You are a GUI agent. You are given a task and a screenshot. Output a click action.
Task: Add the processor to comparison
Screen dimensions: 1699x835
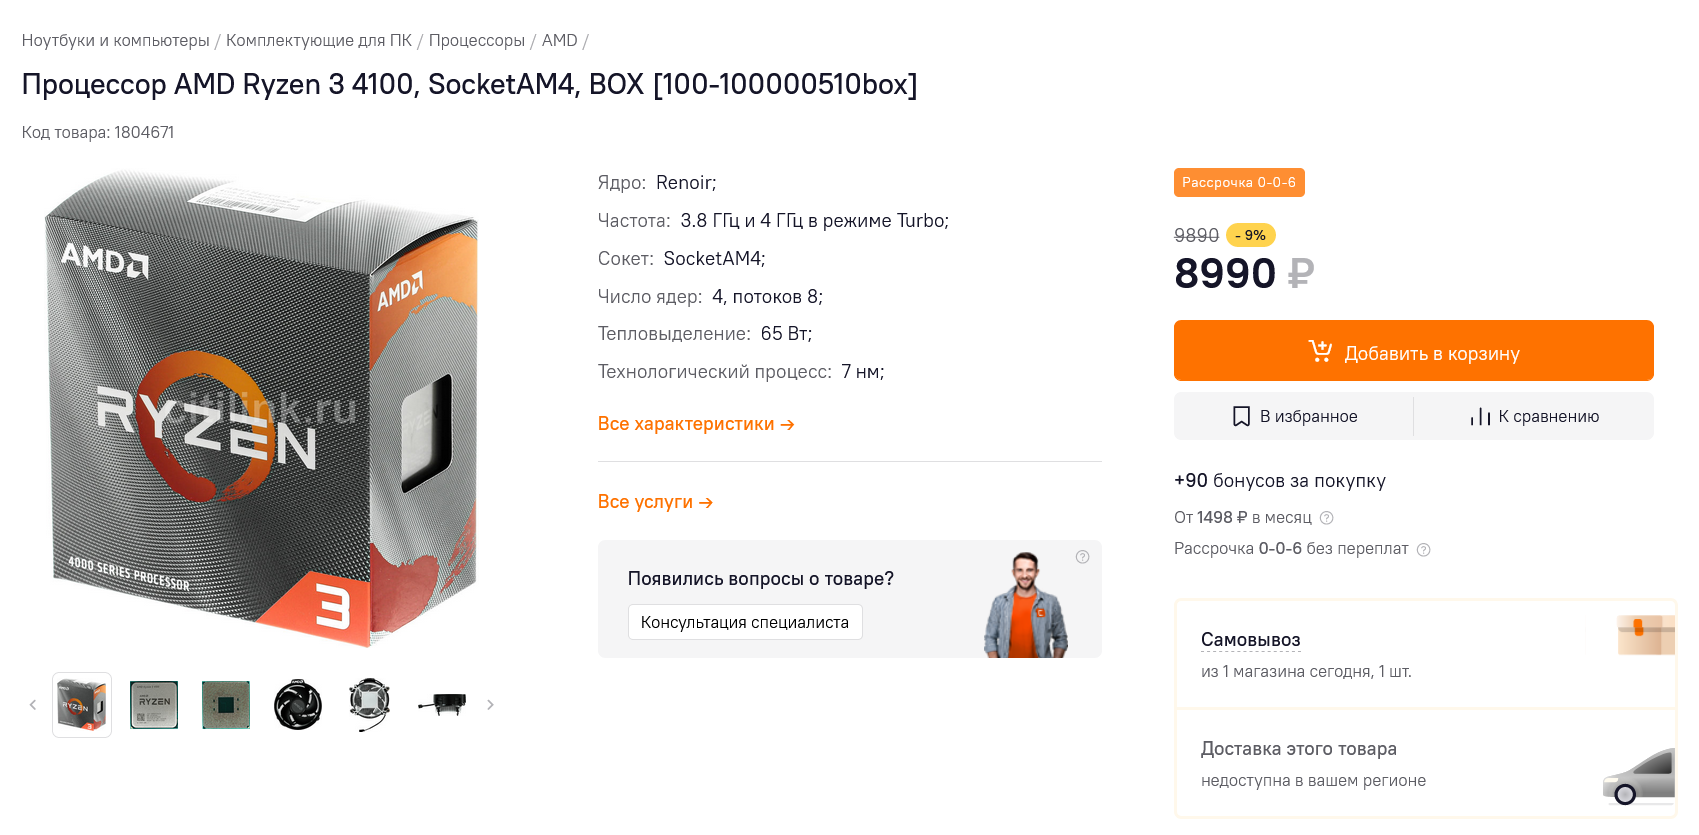point(1534,417)
